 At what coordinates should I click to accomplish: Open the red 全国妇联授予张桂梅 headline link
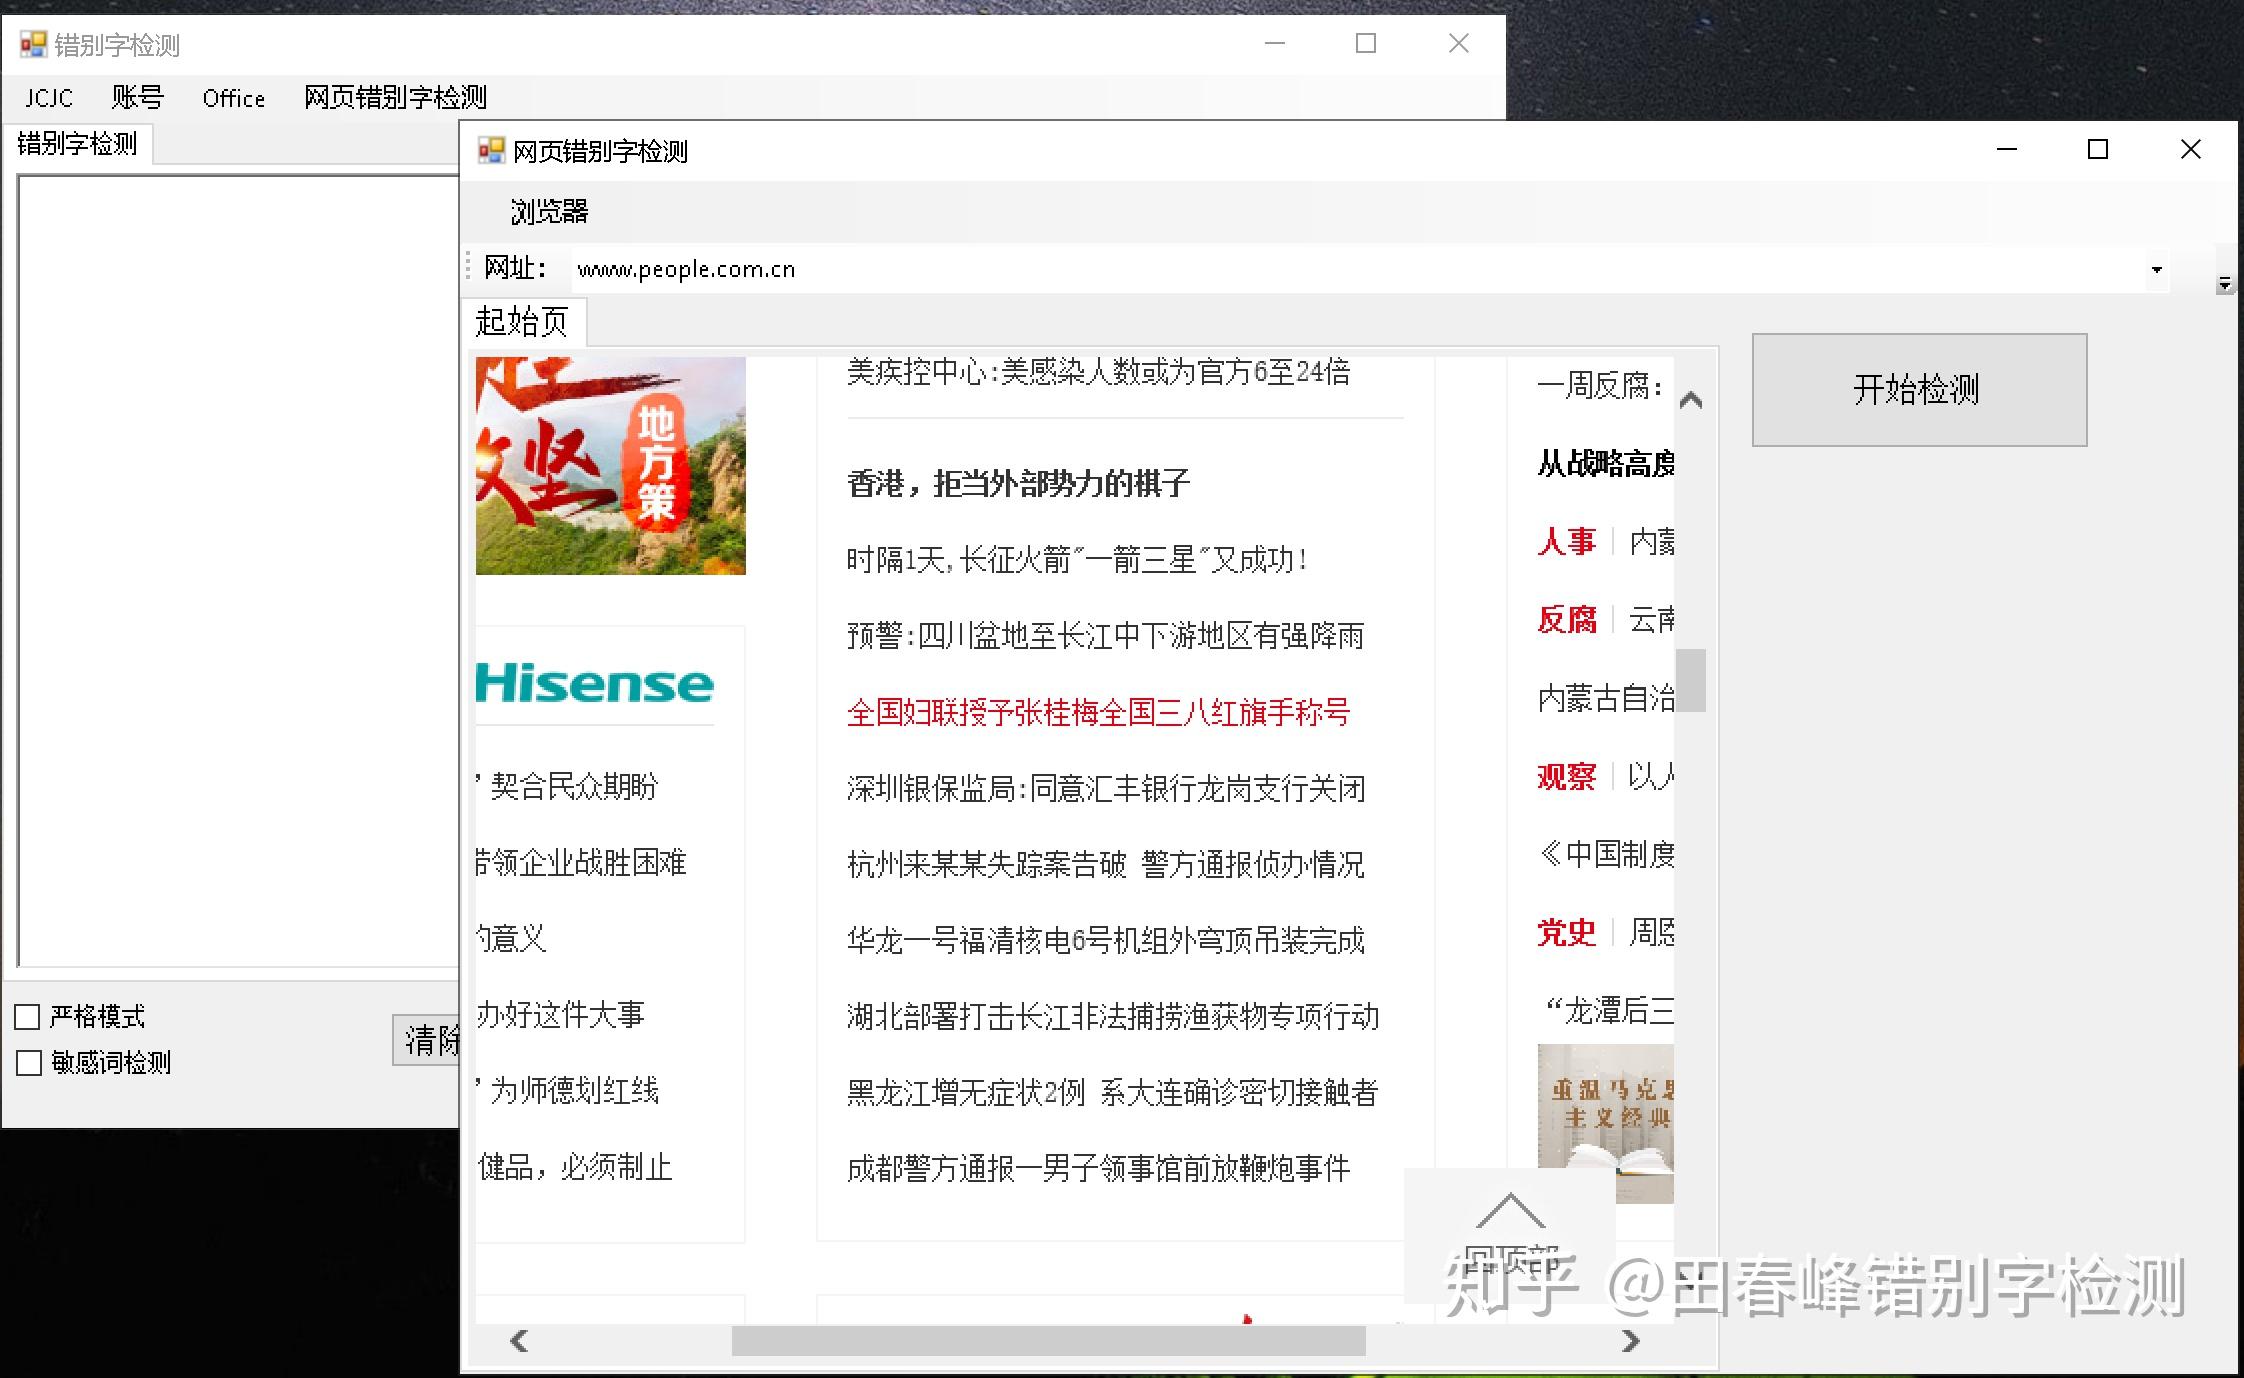(1098, 713)
